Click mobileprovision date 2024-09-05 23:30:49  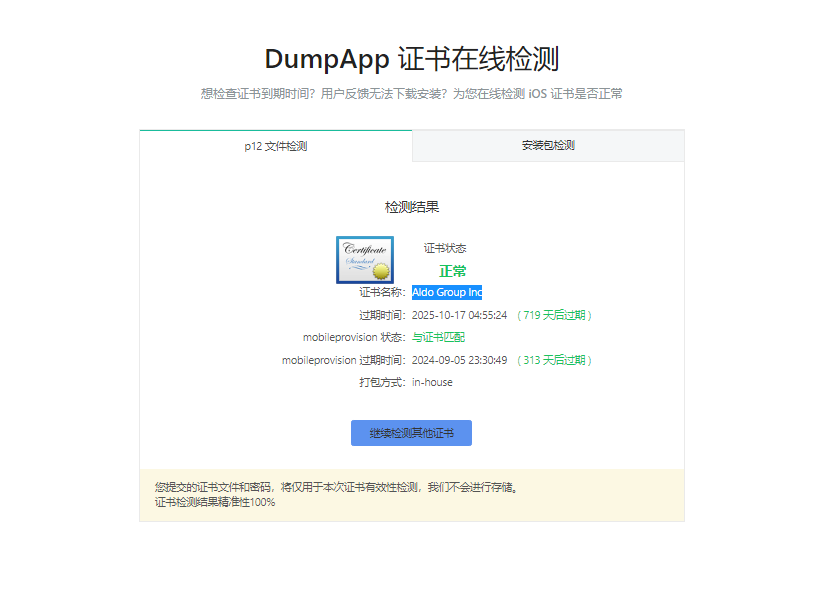[459, 360]
